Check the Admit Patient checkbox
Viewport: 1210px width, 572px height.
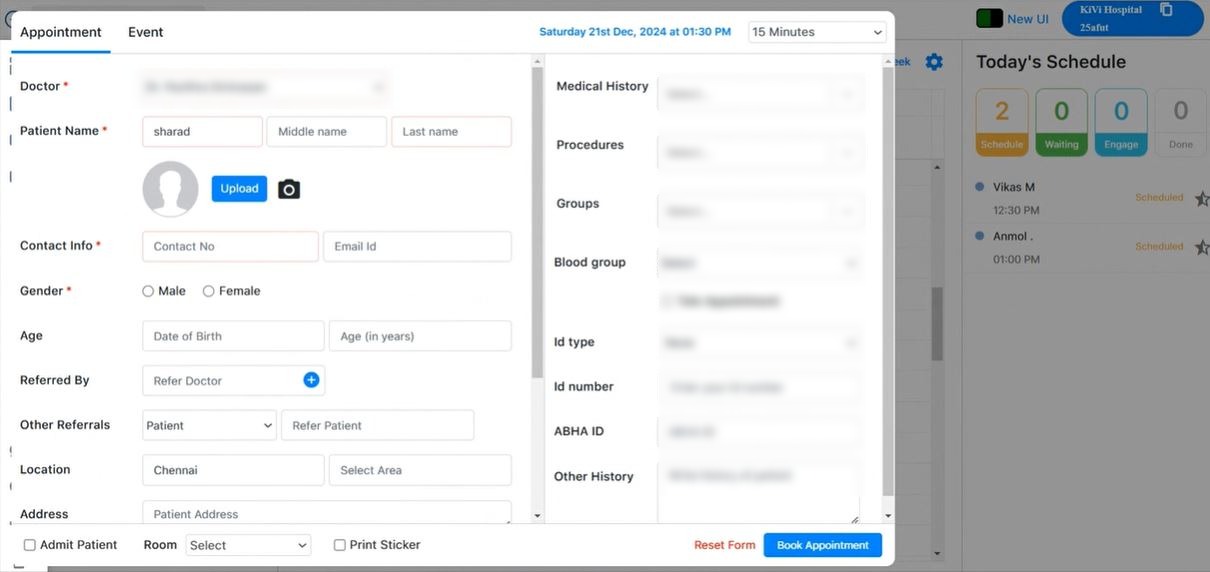click(30, 545)
